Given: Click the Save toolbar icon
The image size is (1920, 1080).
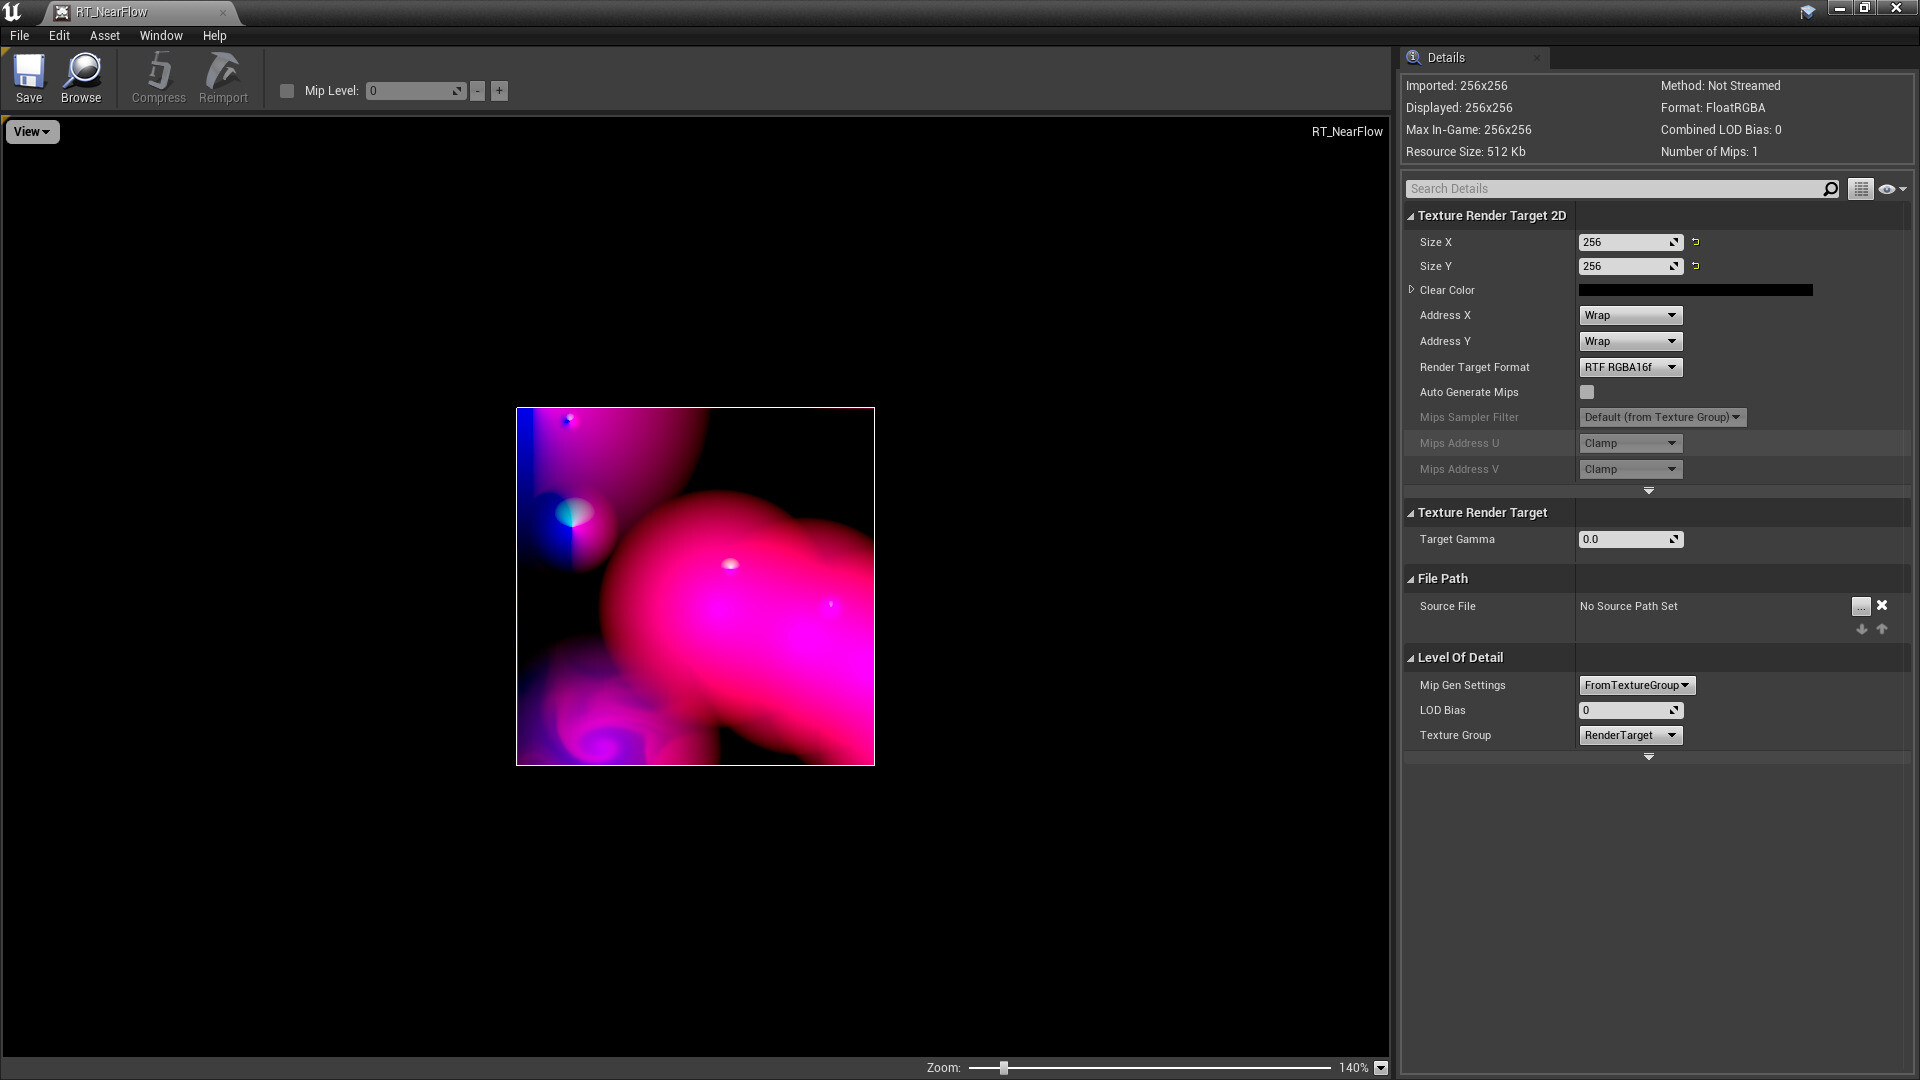Looking at the screenshot, I should coord(28,78).
